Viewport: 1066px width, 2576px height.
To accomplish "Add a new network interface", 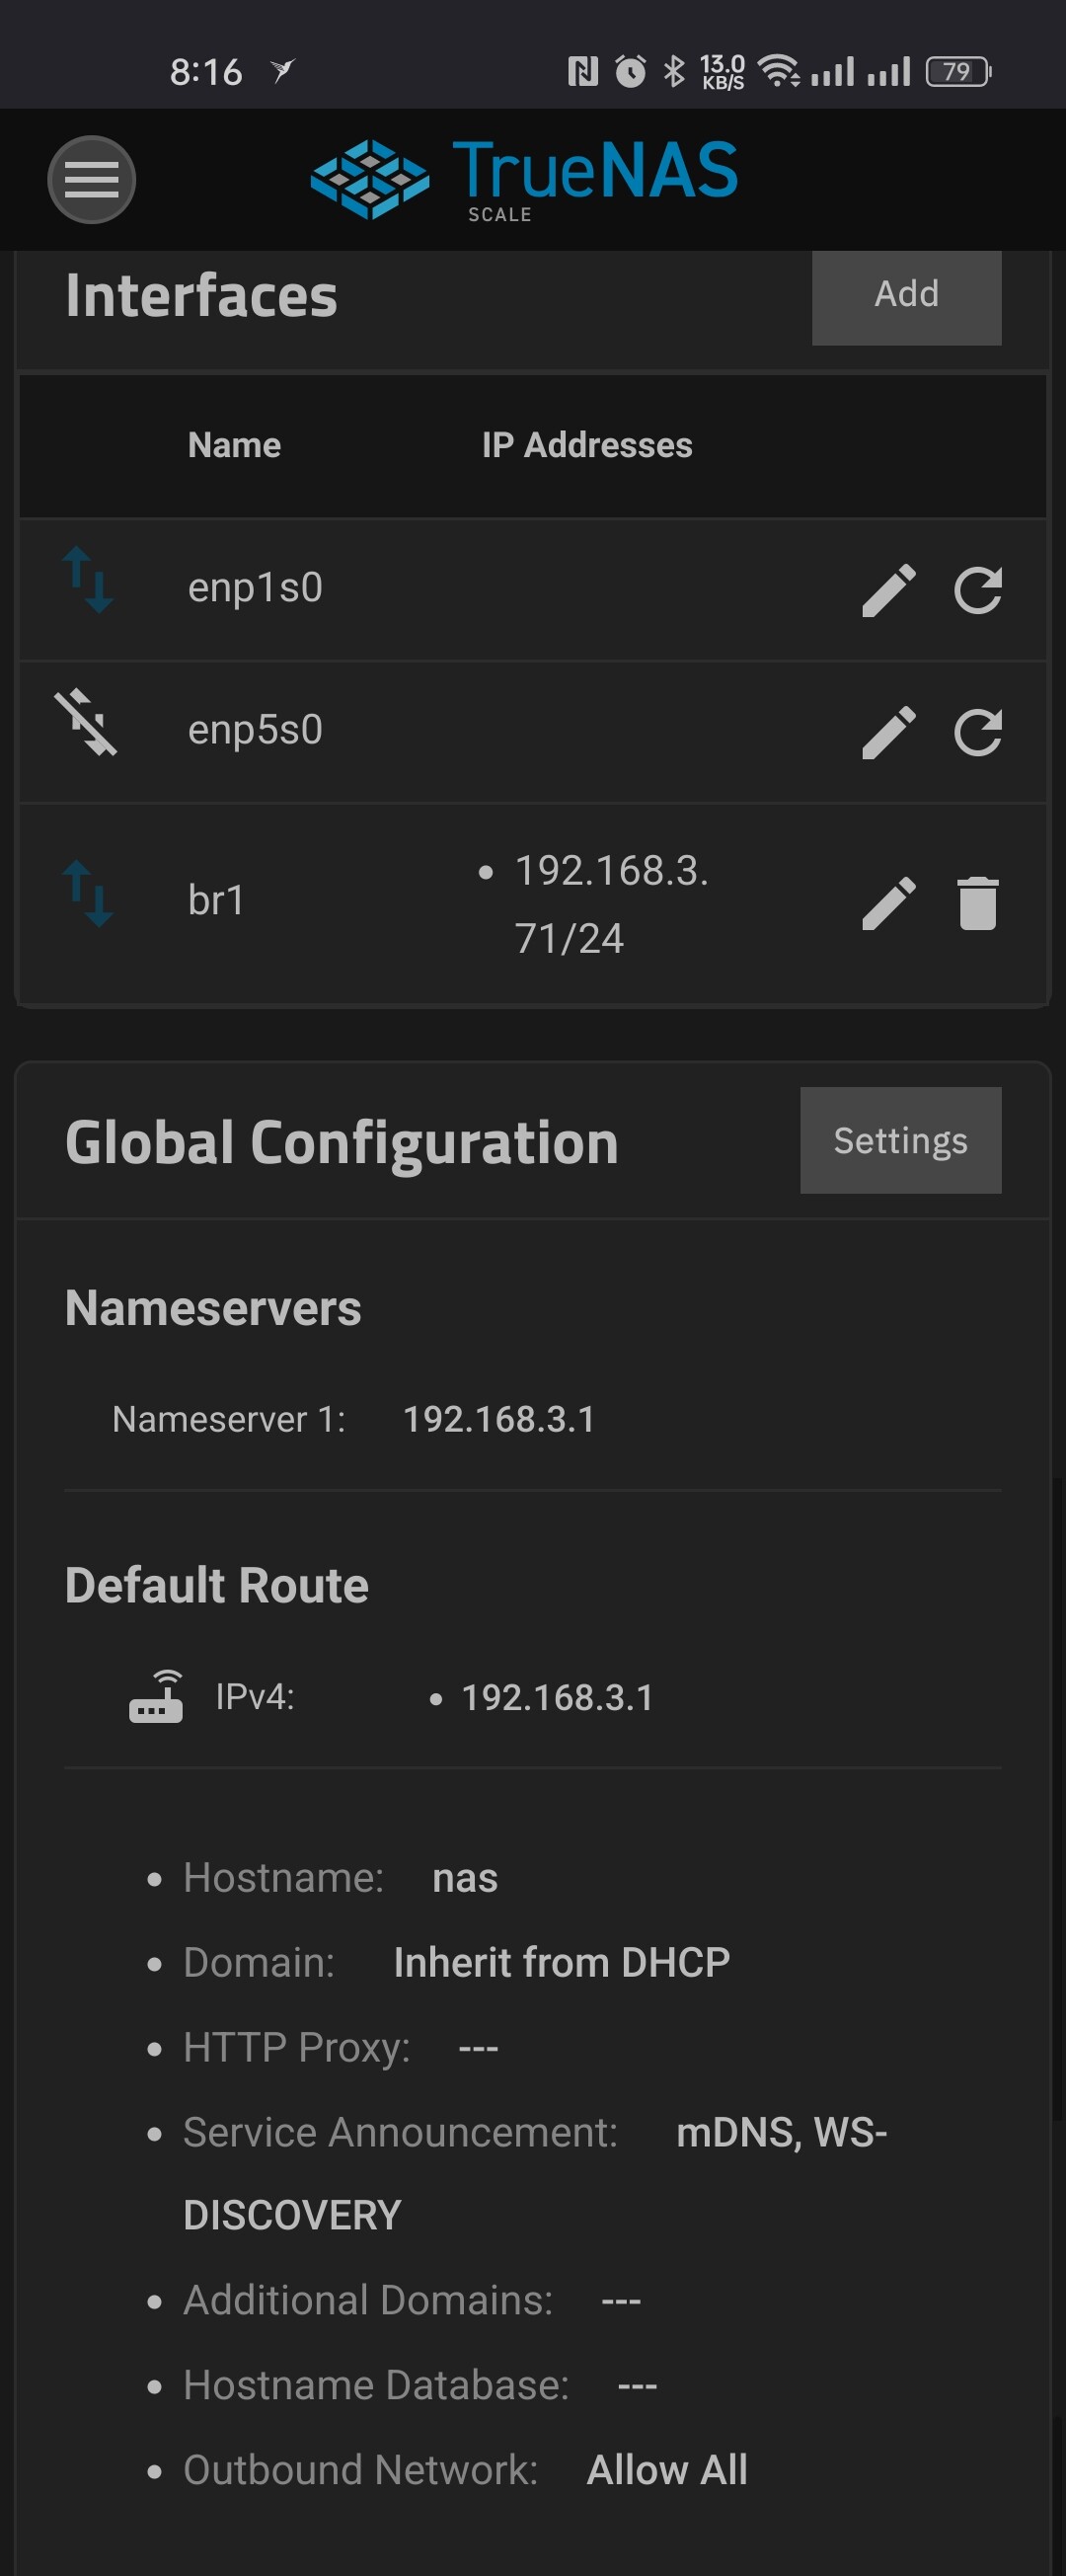I will click(906, 295).
